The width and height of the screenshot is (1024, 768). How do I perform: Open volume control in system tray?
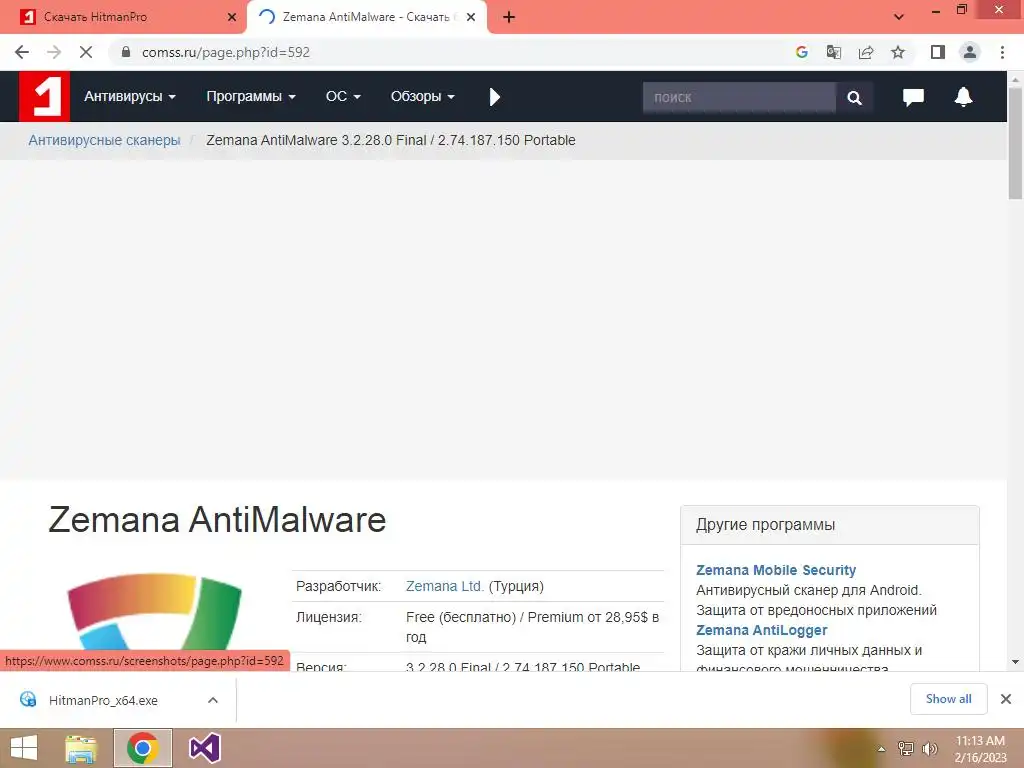929,748
